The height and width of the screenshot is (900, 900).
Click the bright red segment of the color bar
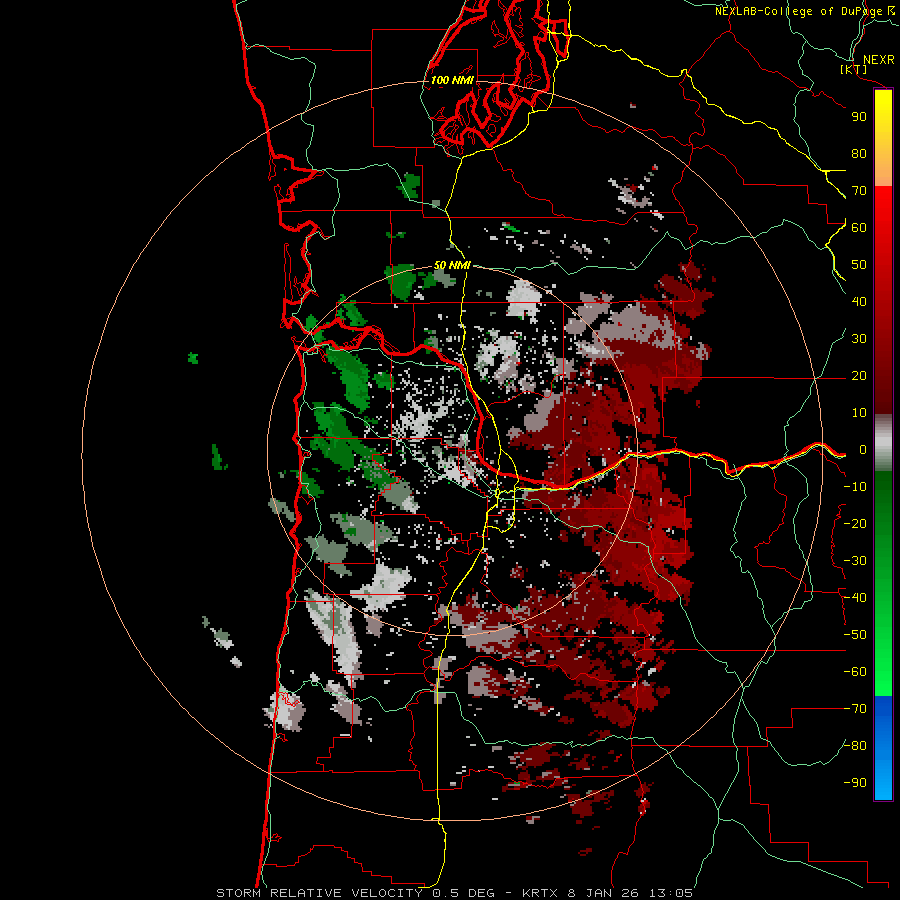tap(883, 208)
